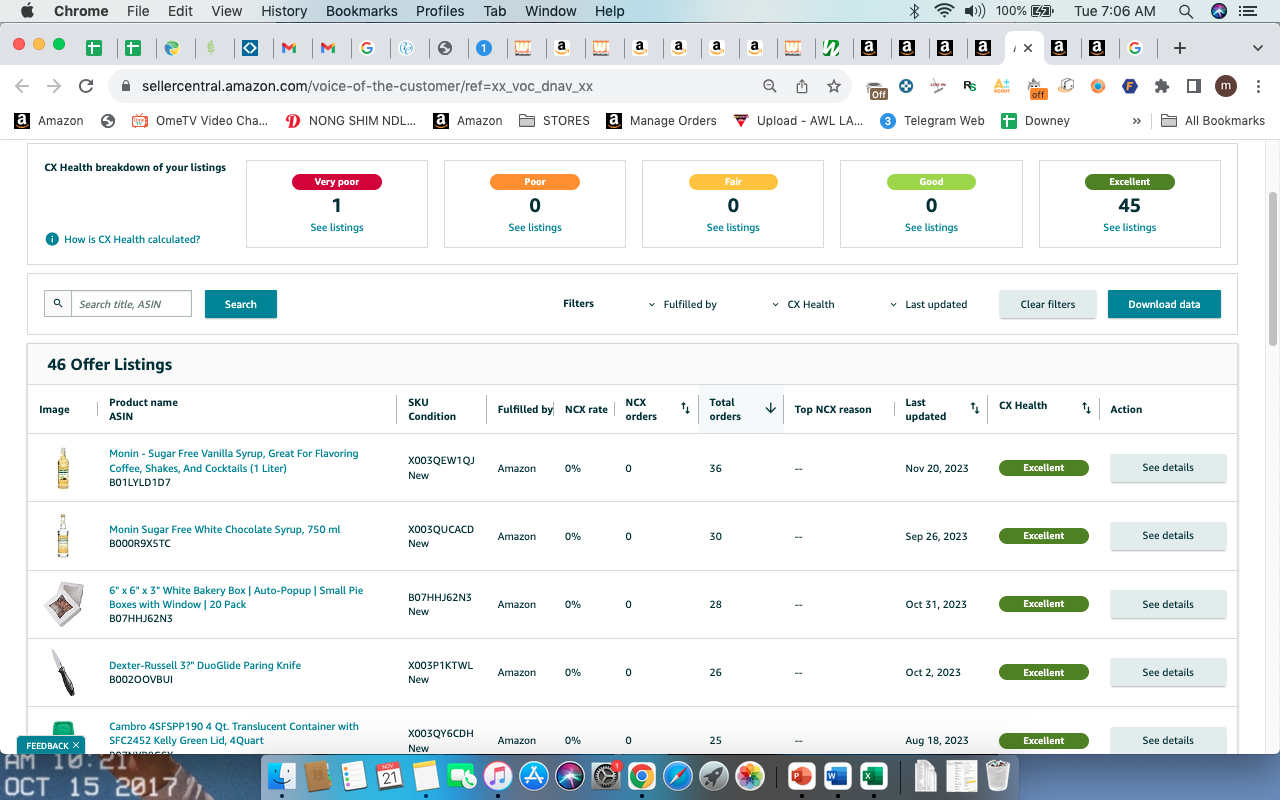See details for Monin Sugar Free Vanilla Syrup
The width and height of the screenshot is (1280, 800).
(x=1168, y=467)
